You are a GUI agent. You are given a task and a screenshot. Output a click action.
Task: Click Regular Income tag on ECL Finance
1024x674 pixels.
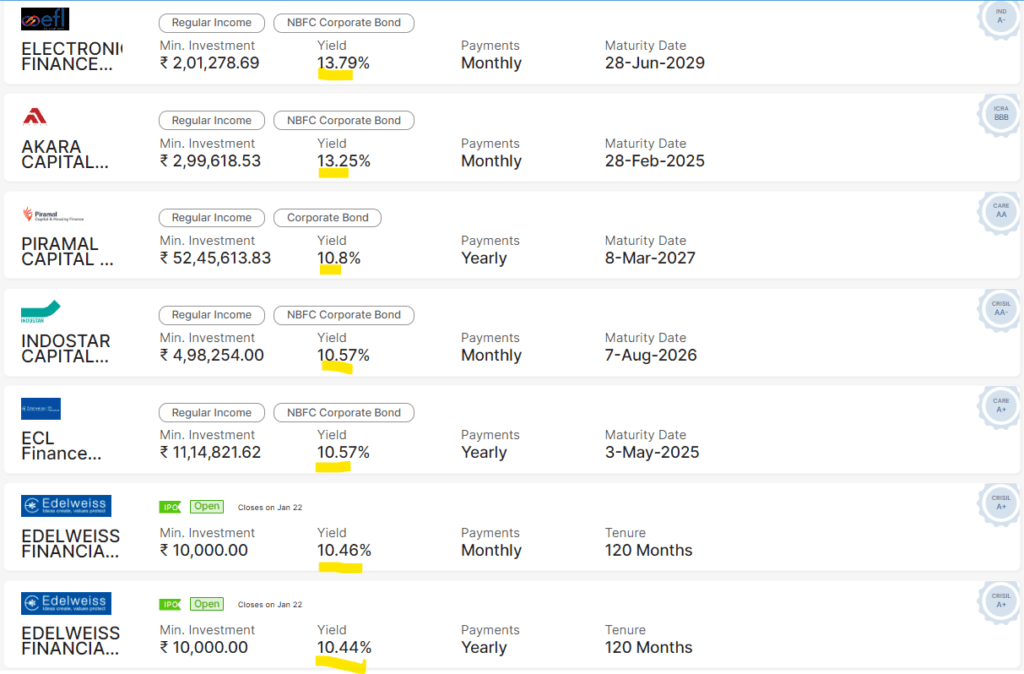coord(212,413)
